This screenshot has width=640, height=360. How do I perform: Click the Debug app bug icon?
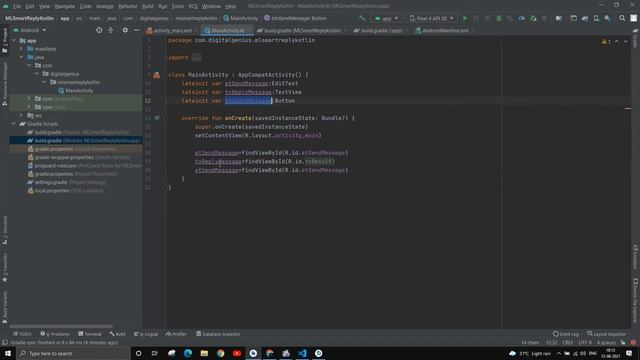(x=499, y=18)
